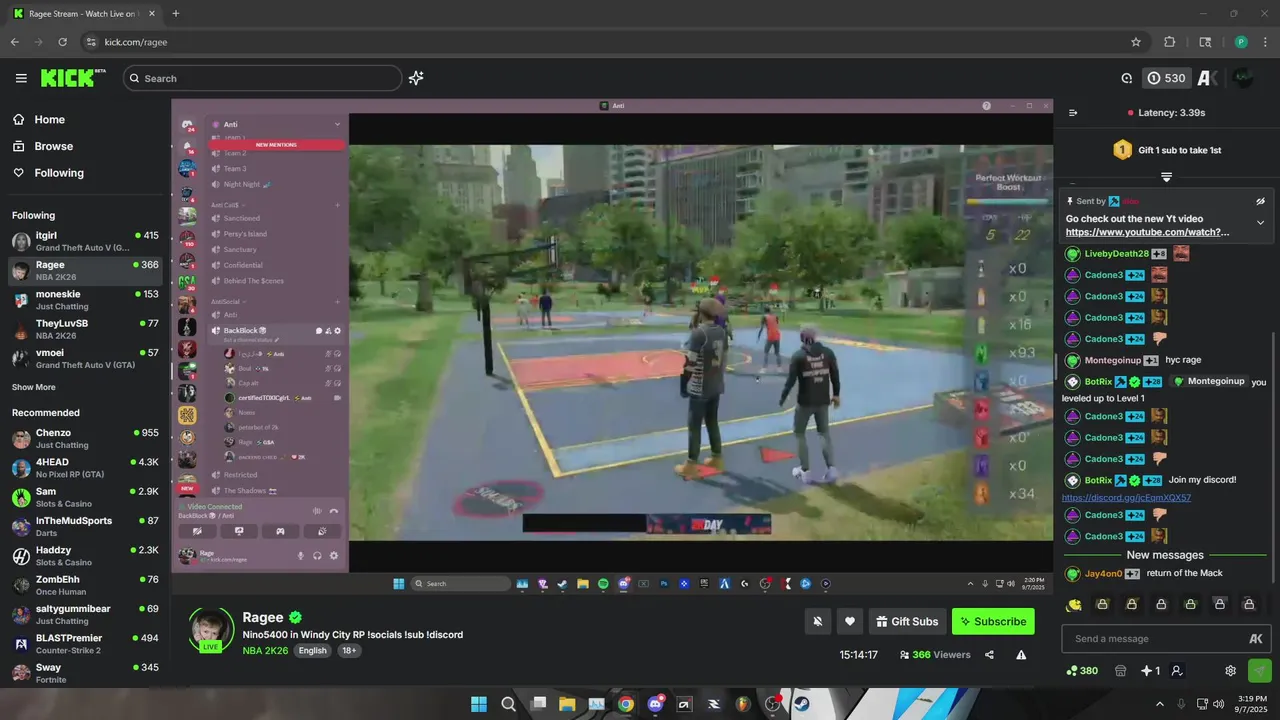
Task: Open chat settings gear
Action: (x=1231, y=671)
